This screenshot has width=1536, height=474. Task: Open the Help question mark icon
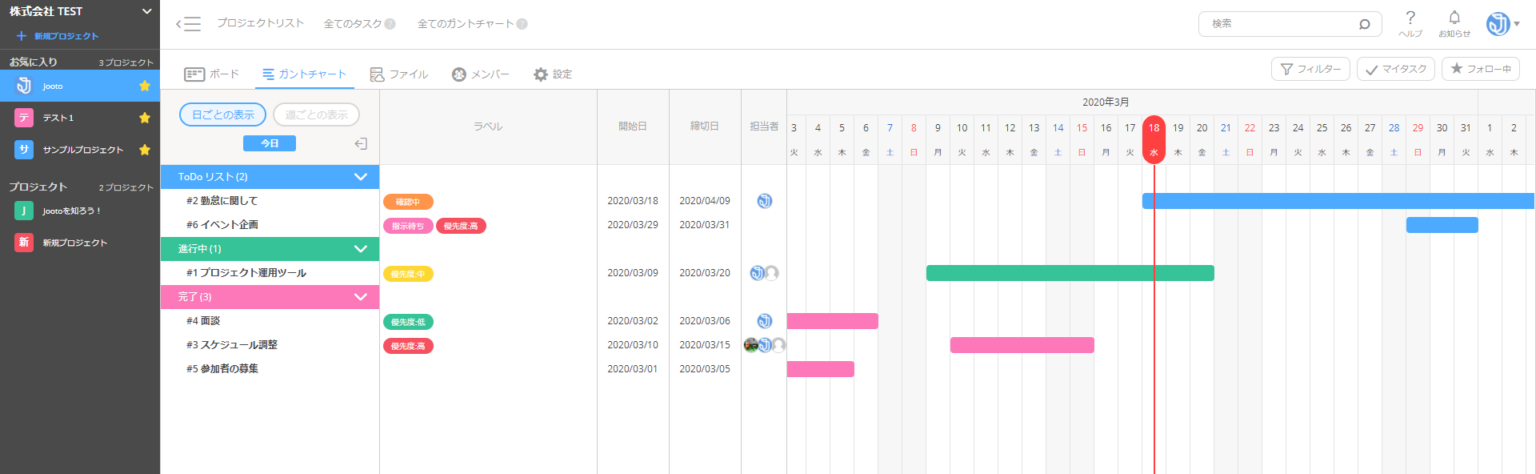click(x=1410, y=18)
